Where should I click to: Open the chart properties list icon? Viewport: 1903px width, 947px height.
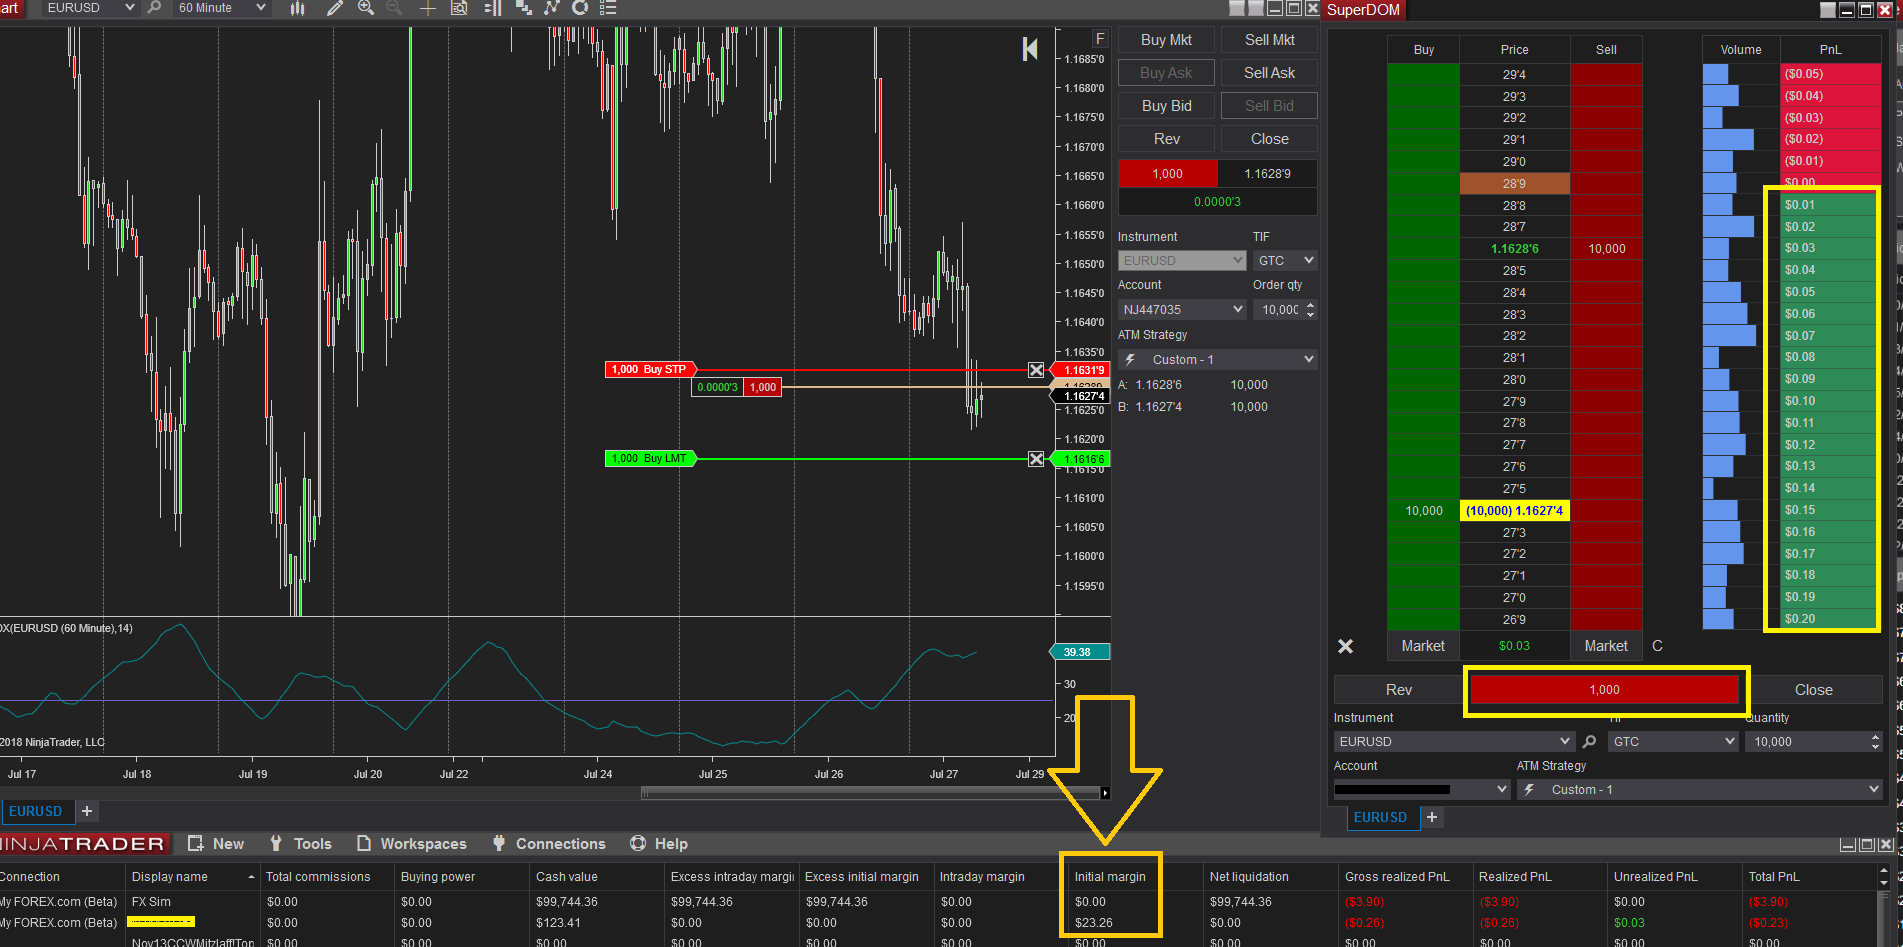pos(608,8)
